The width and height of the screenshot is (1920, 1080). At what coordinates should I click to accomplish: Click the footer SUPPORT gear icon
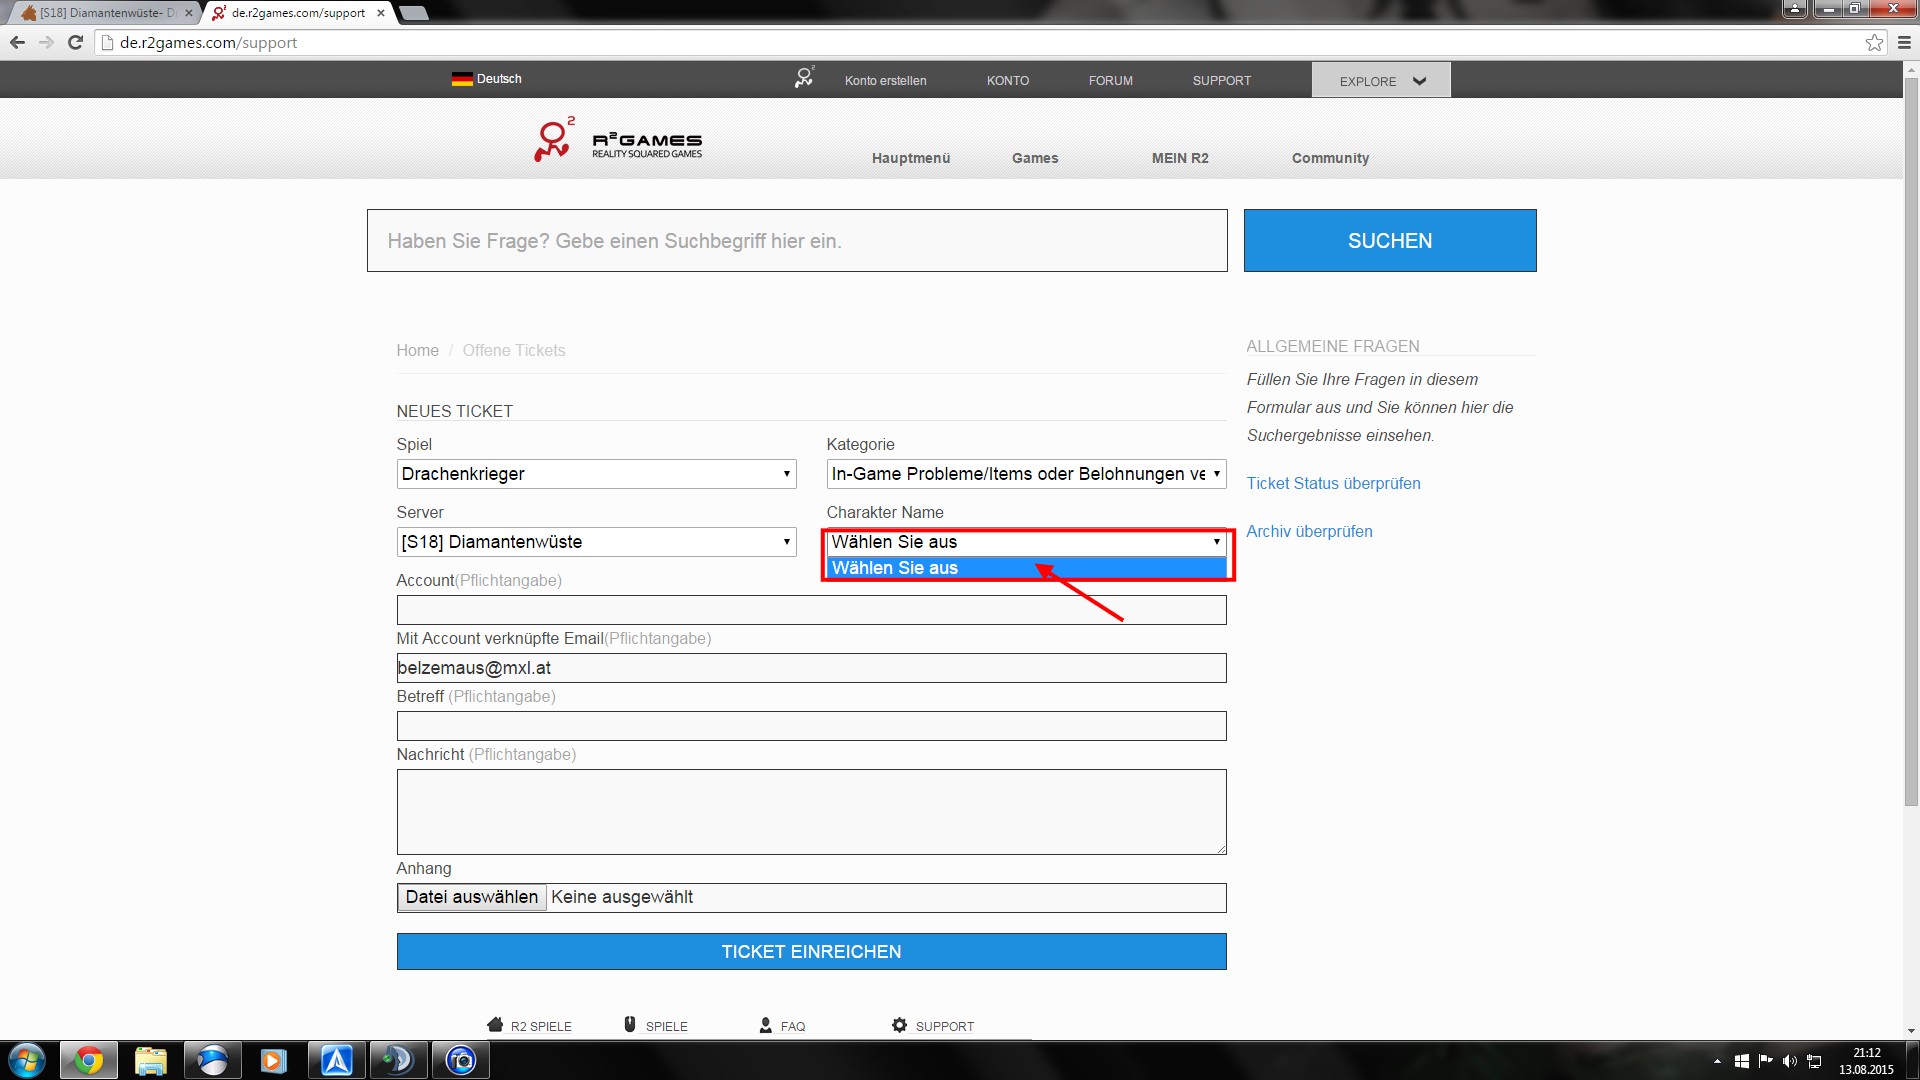click(x=899, y=1025)
